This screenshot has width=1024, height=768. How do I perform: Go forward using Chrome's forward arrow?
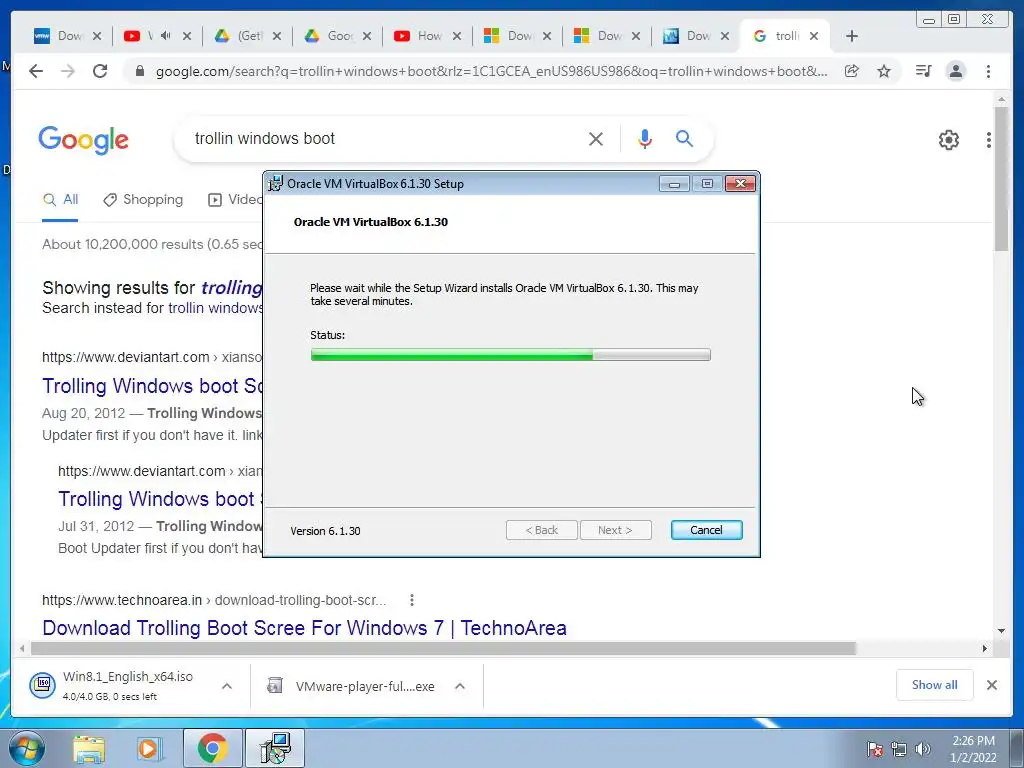click(x=68, y=71)
